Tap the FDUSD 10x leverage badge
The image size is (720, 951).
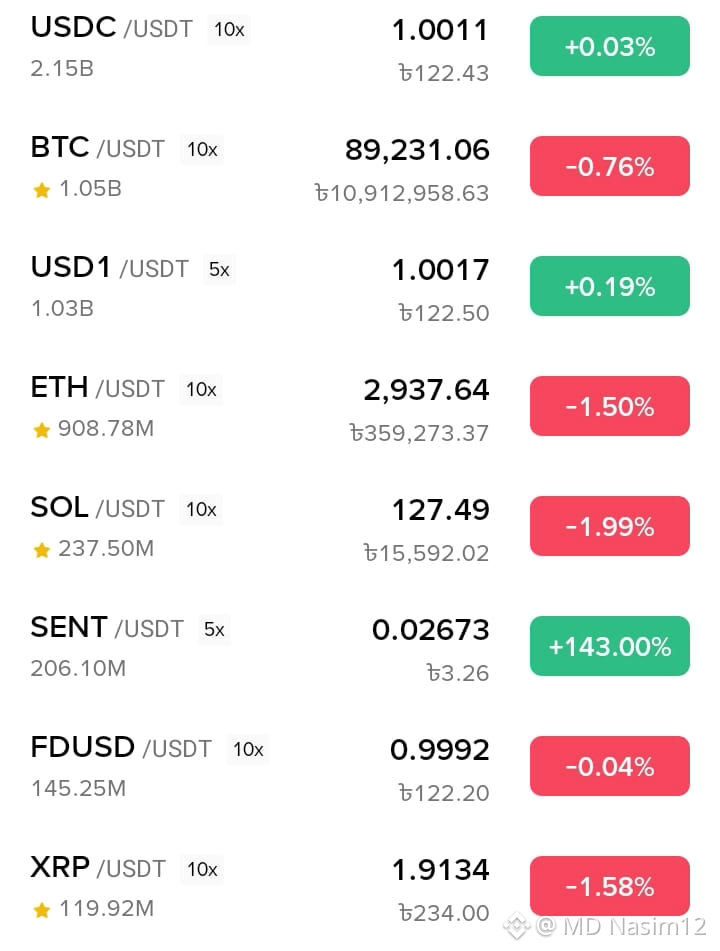248,750
